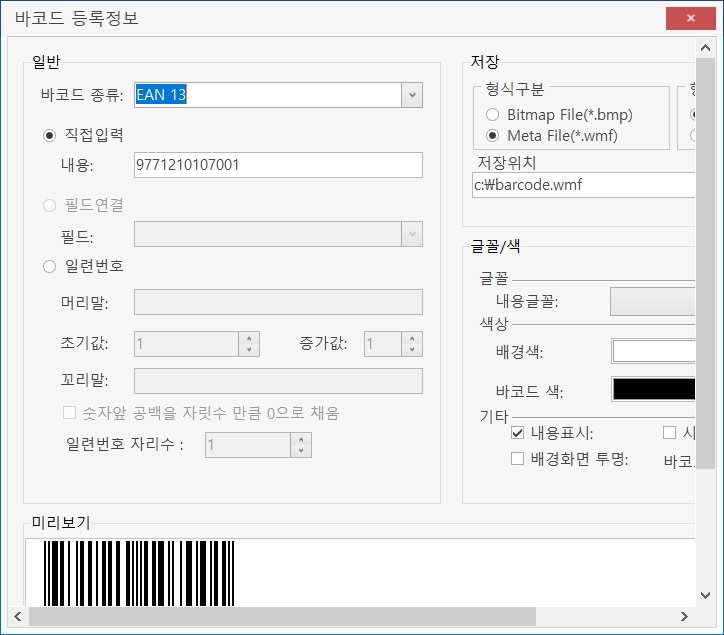
Task: Click the horizontal scrollbar right arrow
Action: pos(684,617)
